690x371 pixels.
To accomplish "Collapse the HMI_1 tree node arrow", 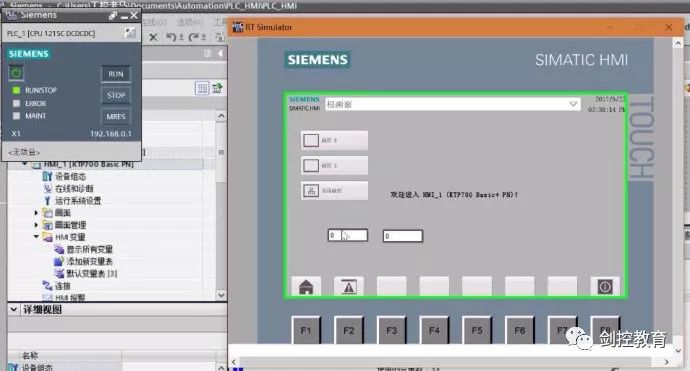I will [25, 164].
